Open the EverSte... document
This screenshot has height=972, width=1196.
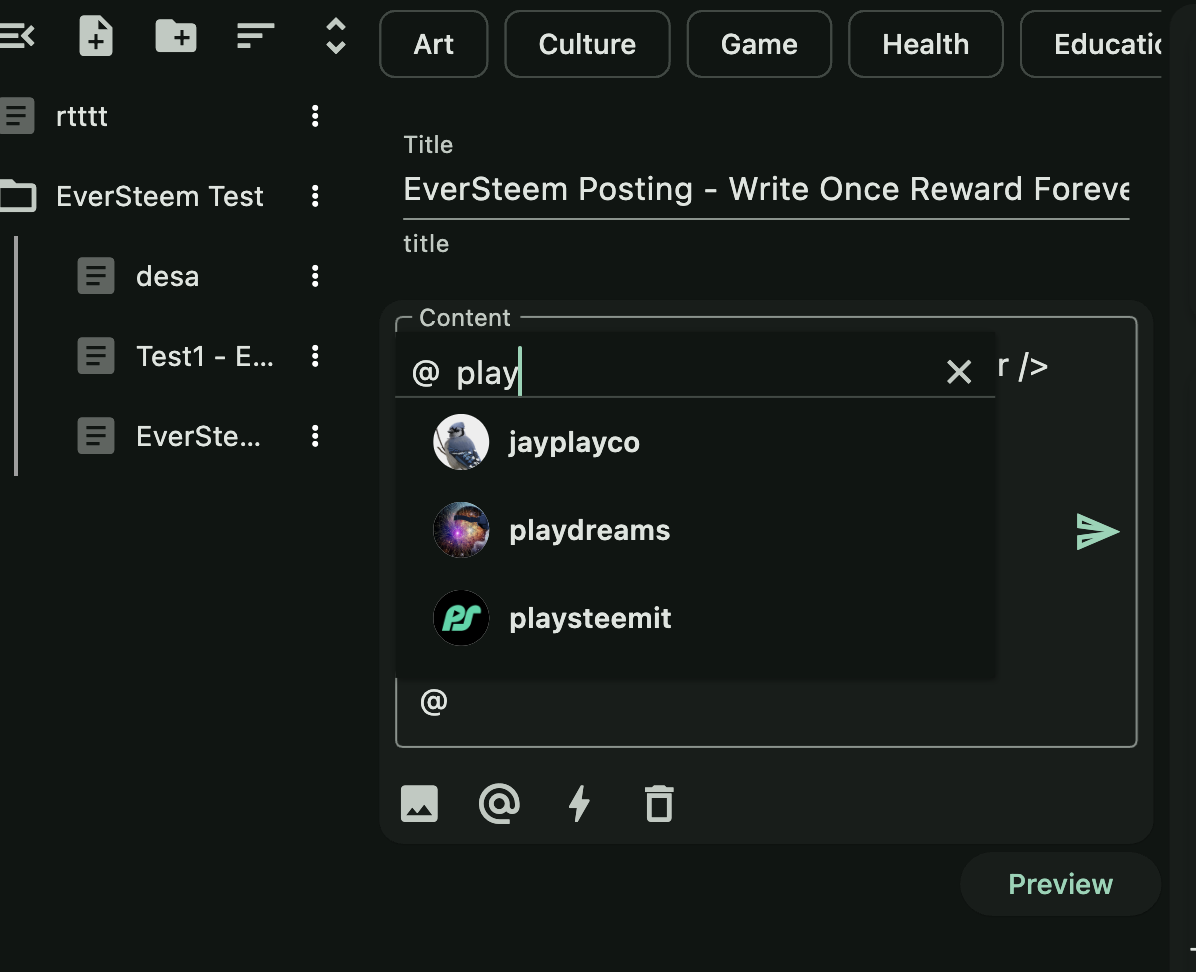198,436
